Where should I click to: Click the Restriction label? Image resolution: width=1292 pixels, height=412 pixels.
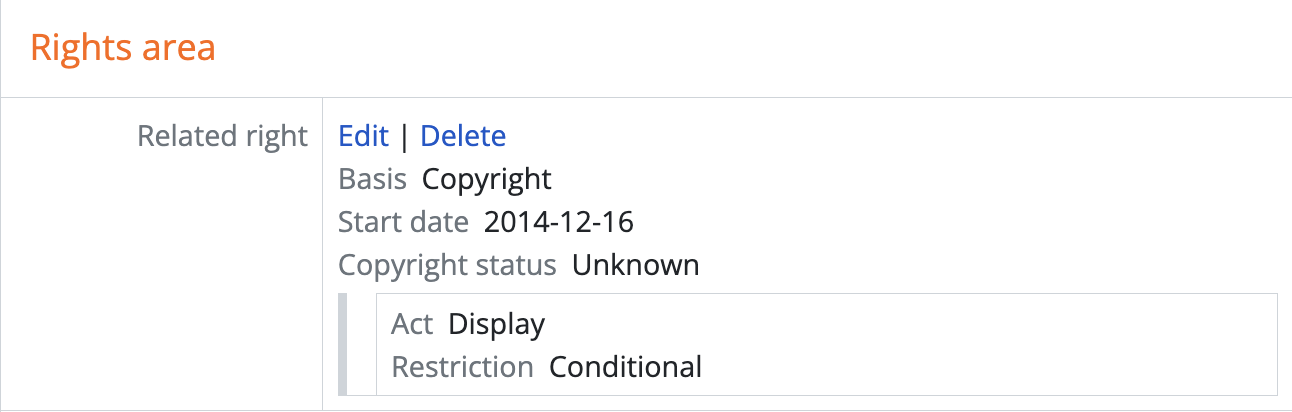462,367
